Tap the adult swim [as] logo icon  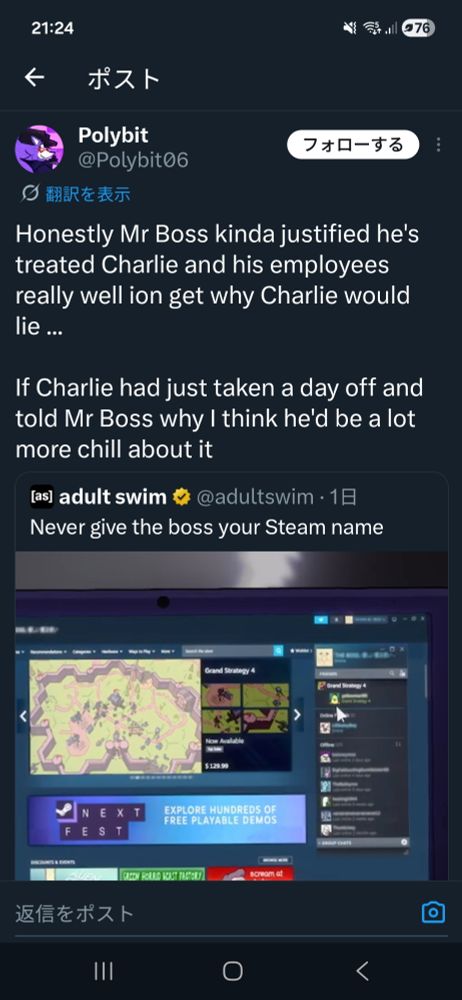click(42, 496)
